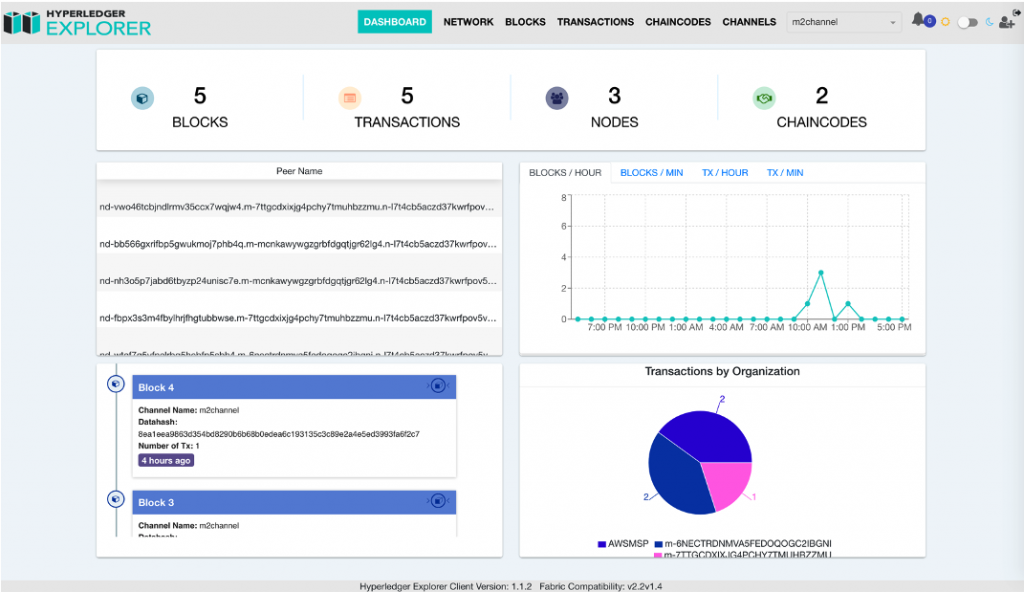Click the m-6NECTRDNMVA5FEDOQOGC2IBGNI legend swatch

click(x=658, y=544)
